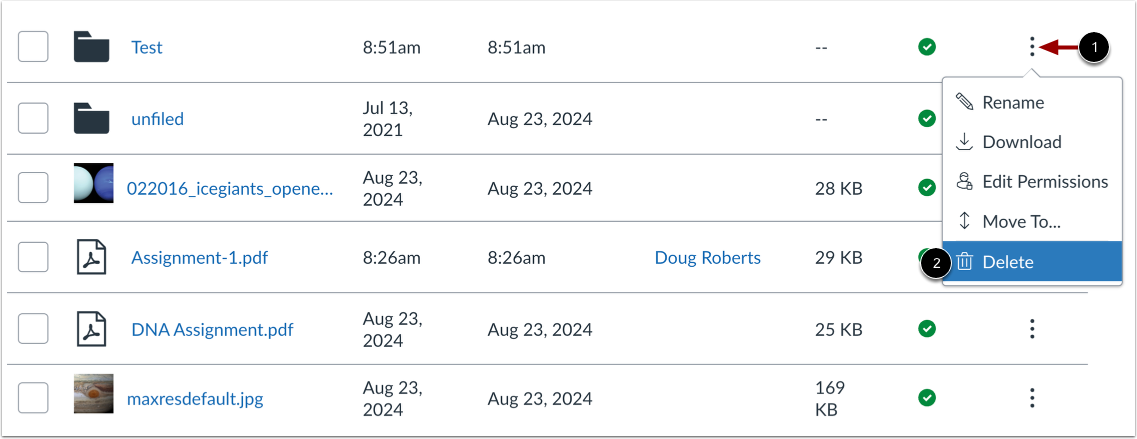
Task: Open options menu for Test folder
Action: [x=1032, y=47]
